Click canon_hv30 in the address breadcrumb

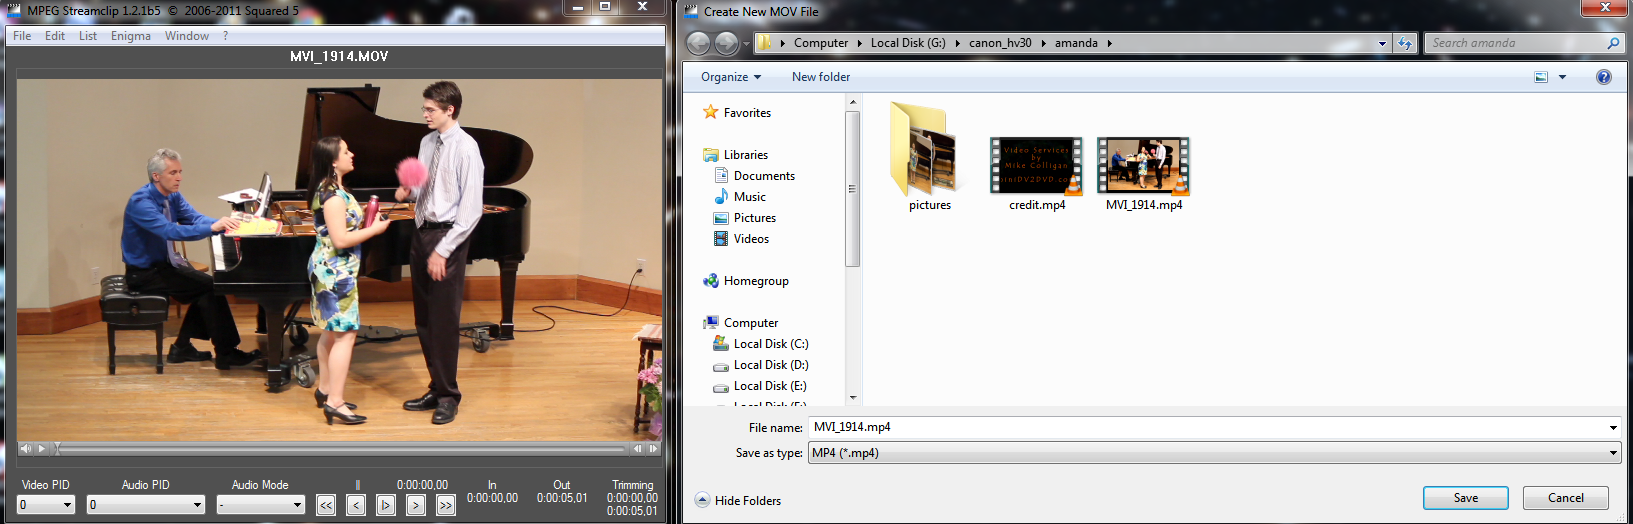[x=1000, y=43]
